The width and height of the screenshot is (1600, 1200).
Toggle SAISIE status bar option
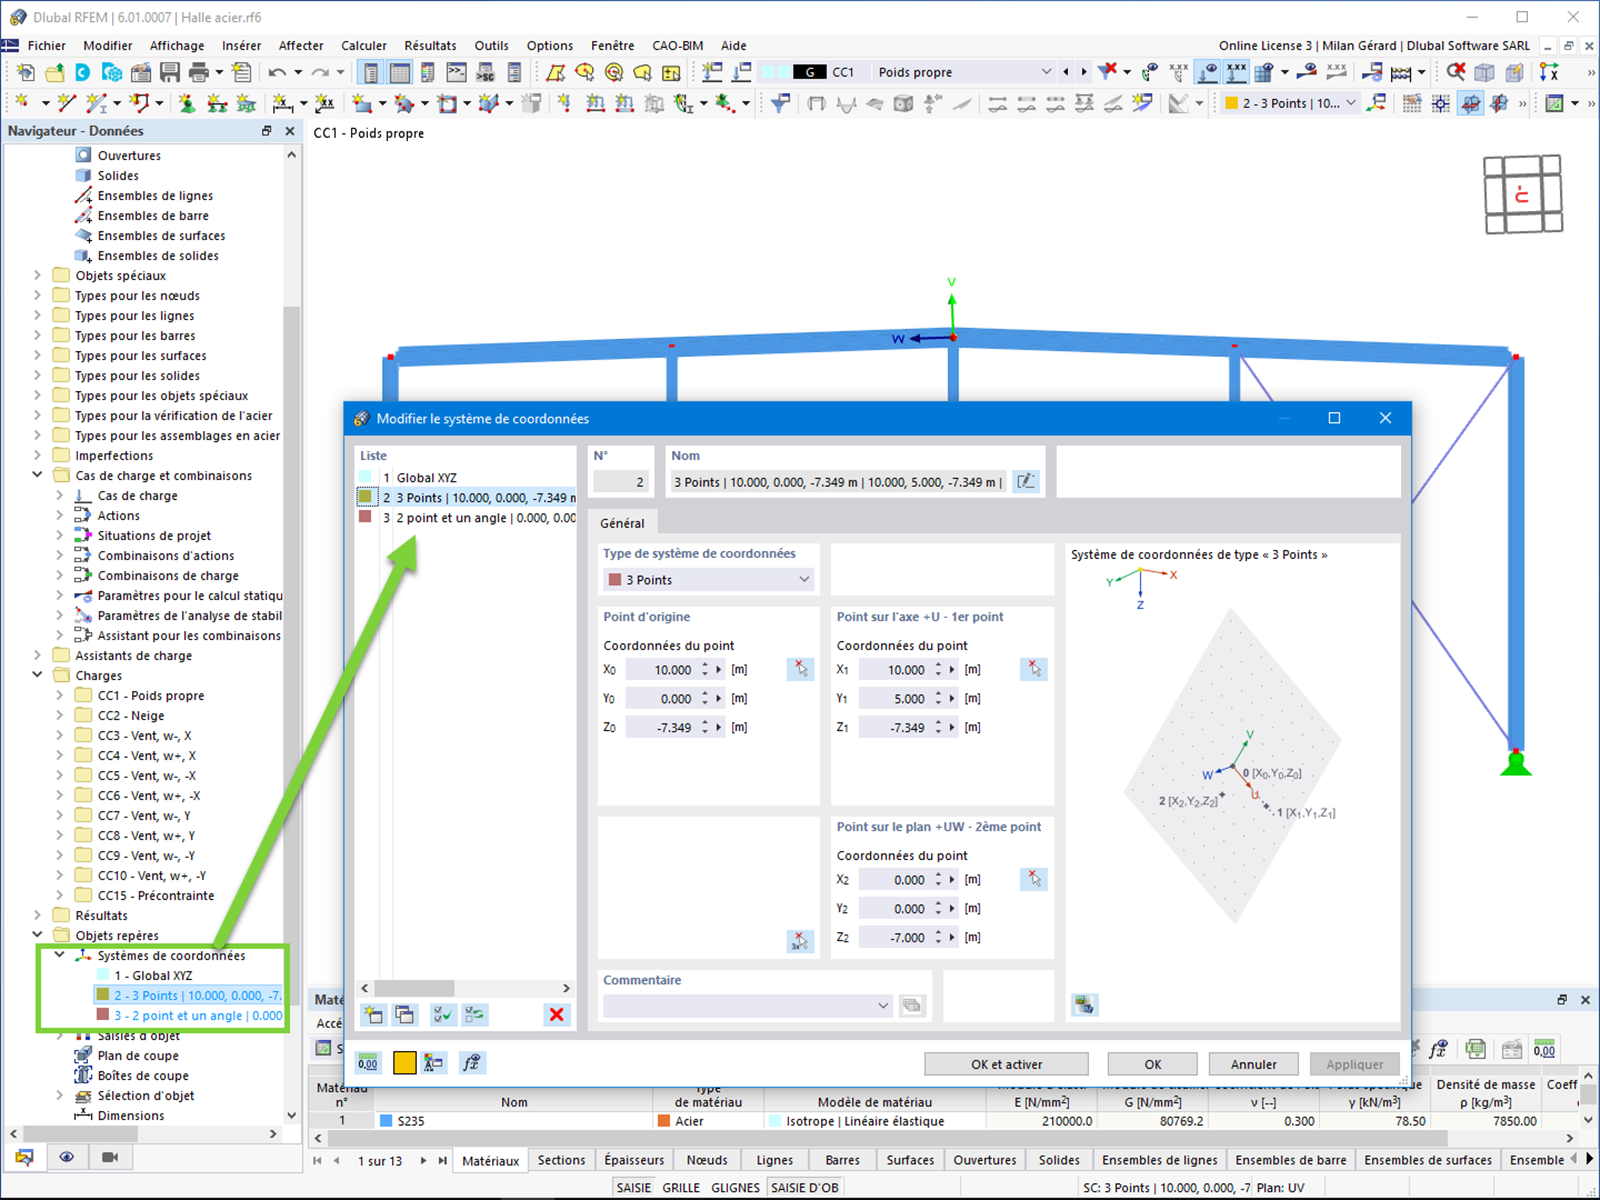pos(634,1188)
